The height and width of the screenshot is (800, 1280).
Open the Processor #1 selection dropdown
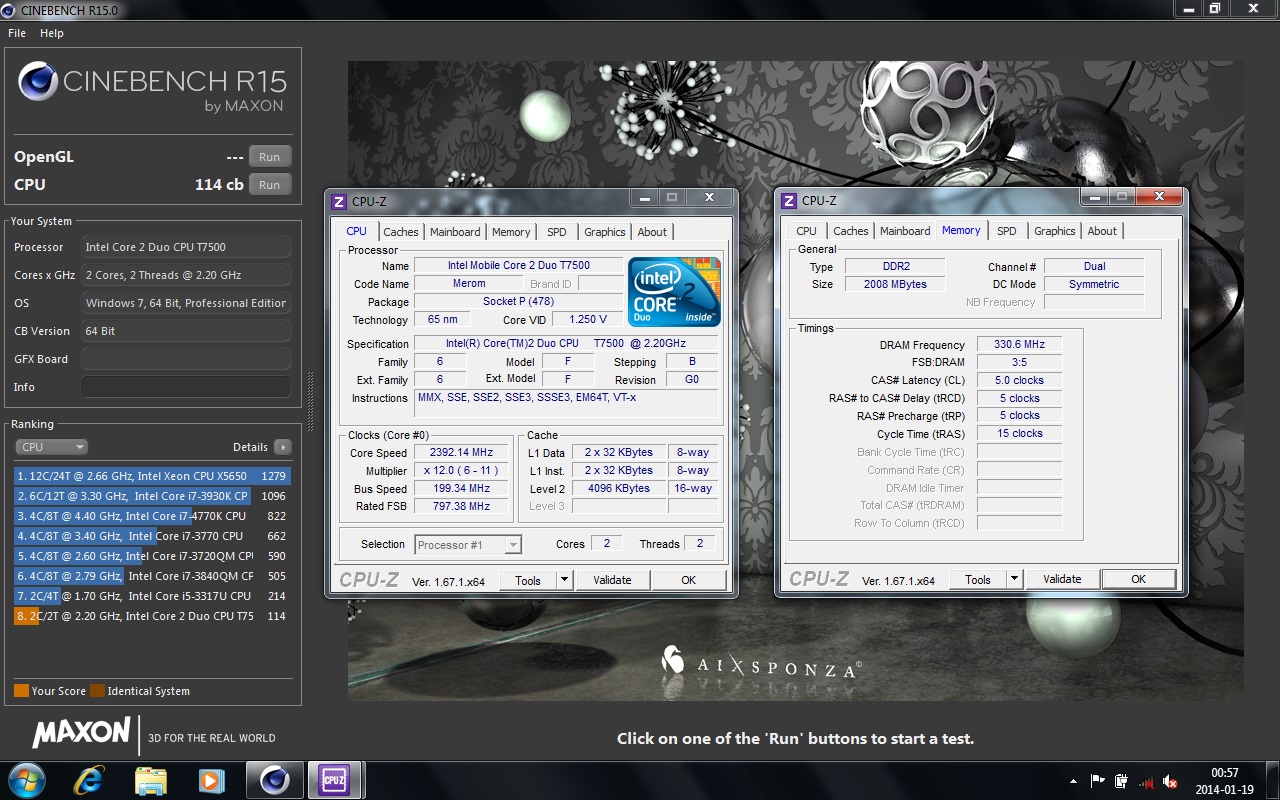point(468,545)
